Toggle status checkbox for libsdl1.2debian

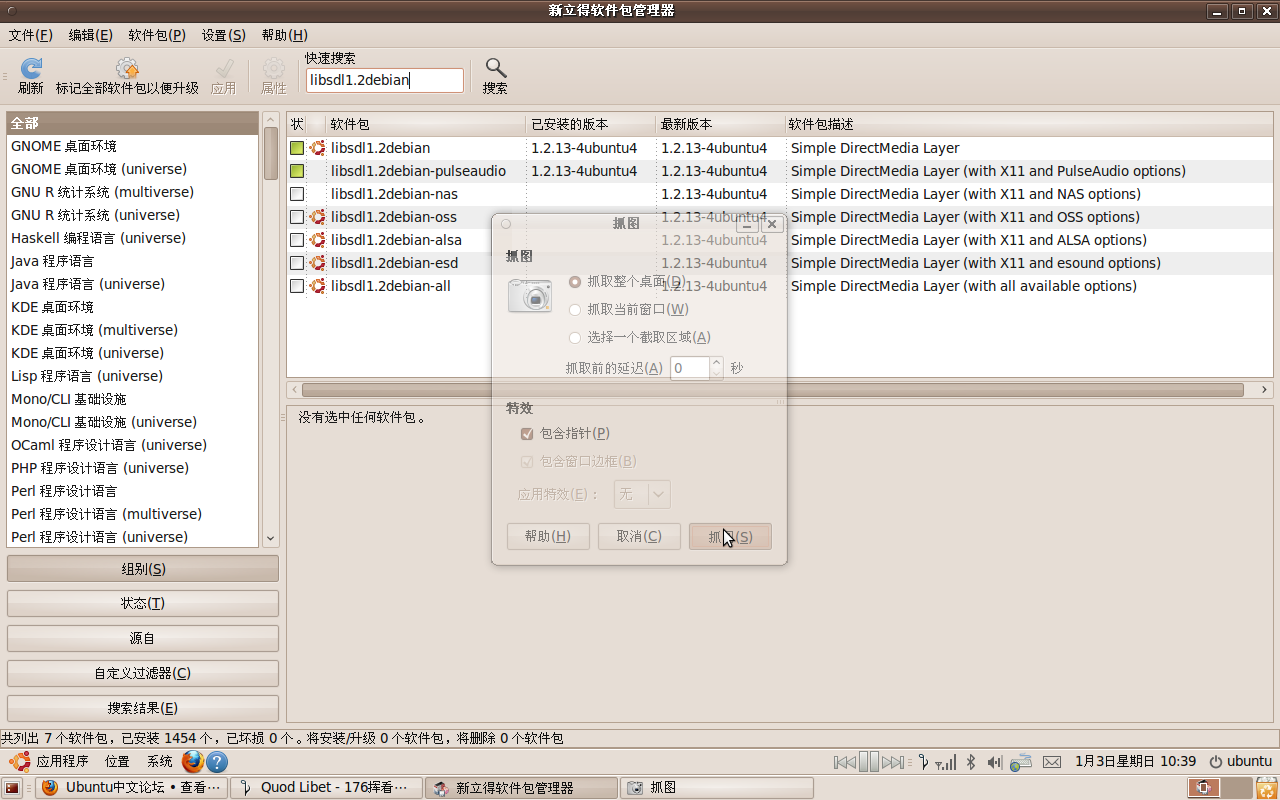coord(297,148)
